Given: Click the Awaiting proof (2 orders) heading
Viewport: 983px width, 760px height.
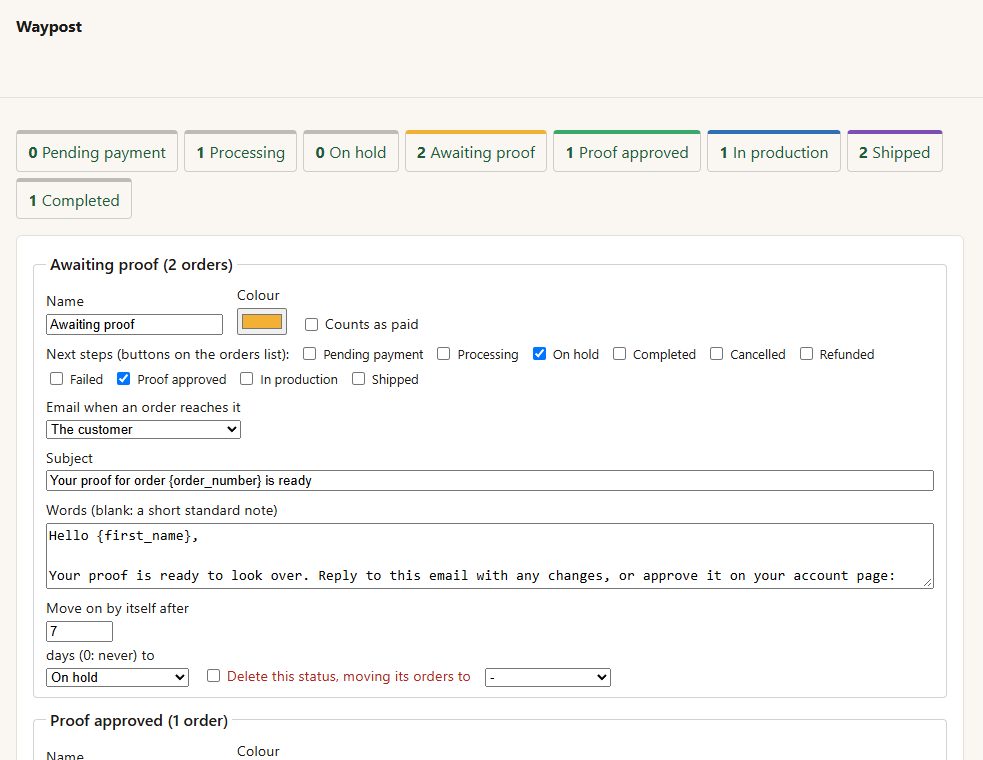Looking at the screenshot, I should point(141,265).
